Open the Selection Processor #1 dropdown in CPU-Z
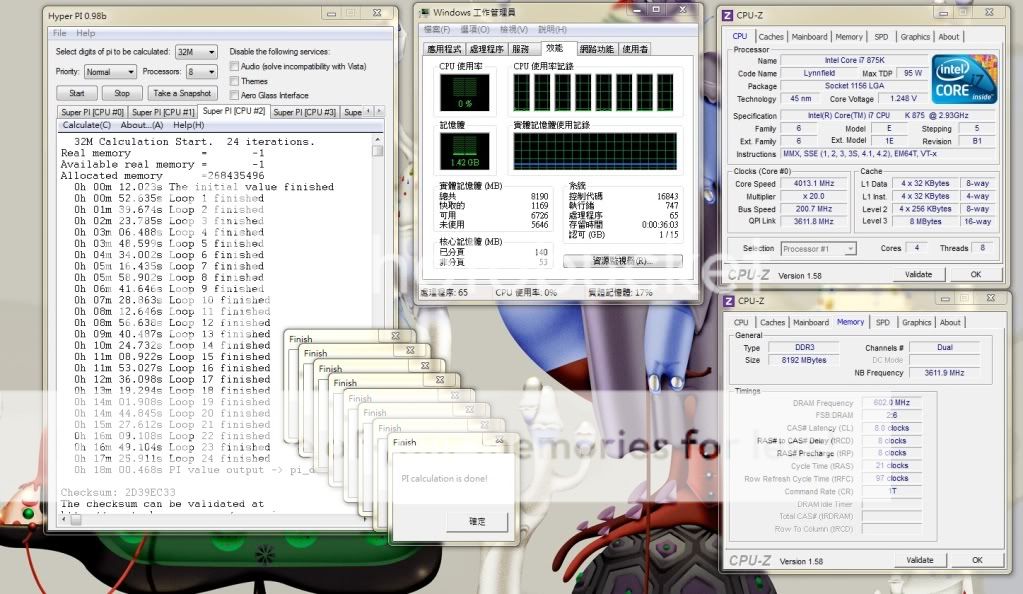1023x594 pixels. point(818,249)
